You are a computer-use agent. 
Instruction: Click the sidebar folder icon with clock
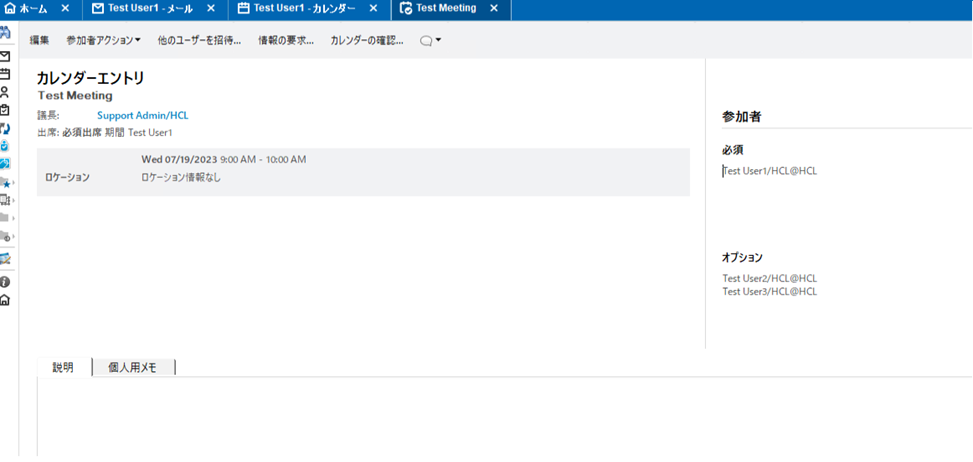click(5, 236)
